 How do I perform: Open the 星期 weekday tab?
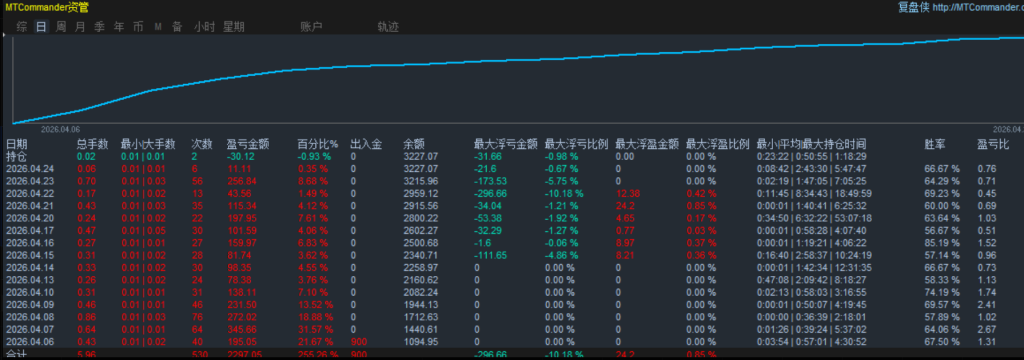tap(234, 27)
